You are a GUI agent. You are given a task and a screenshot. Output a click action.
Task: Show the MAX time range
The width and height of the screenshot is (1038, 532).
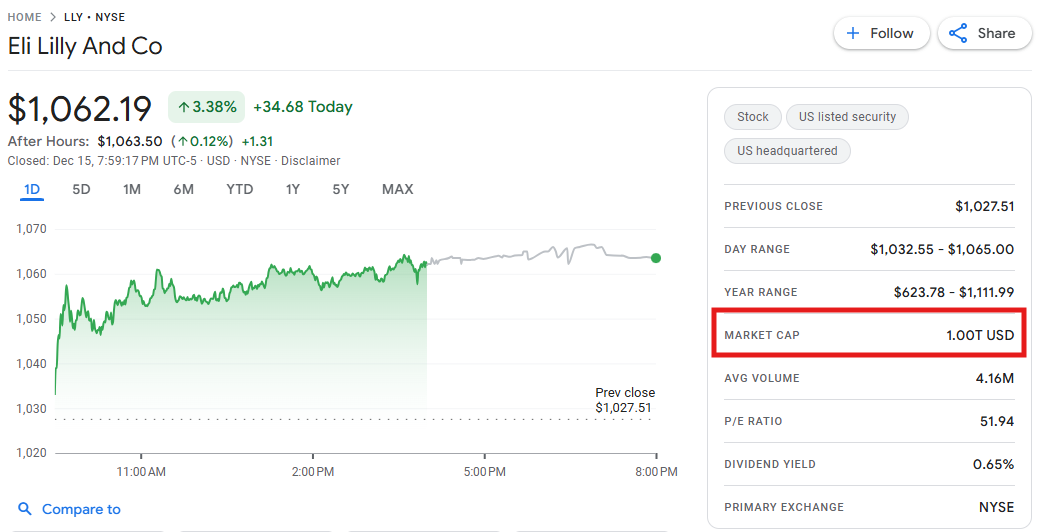click(x=397, y=189)
